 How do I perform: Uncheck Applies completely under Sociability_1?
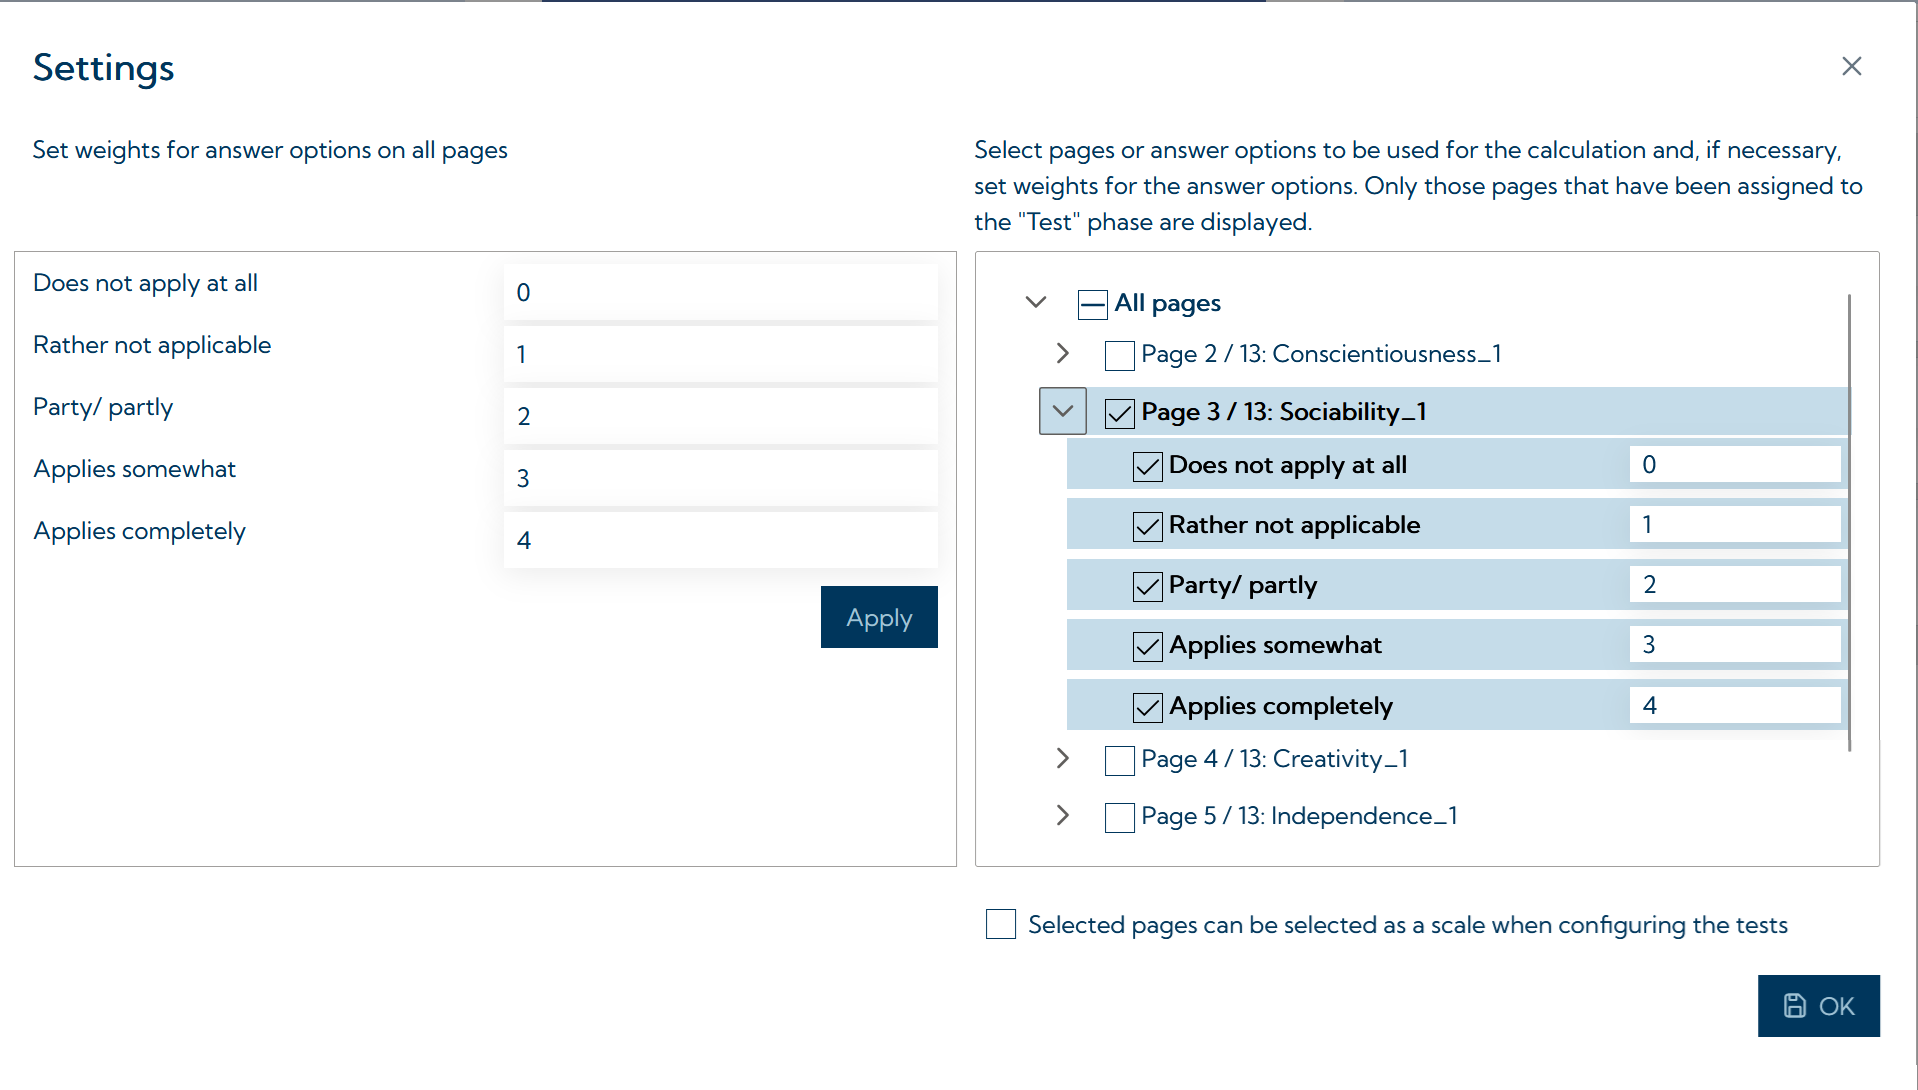pos(1147,706)
